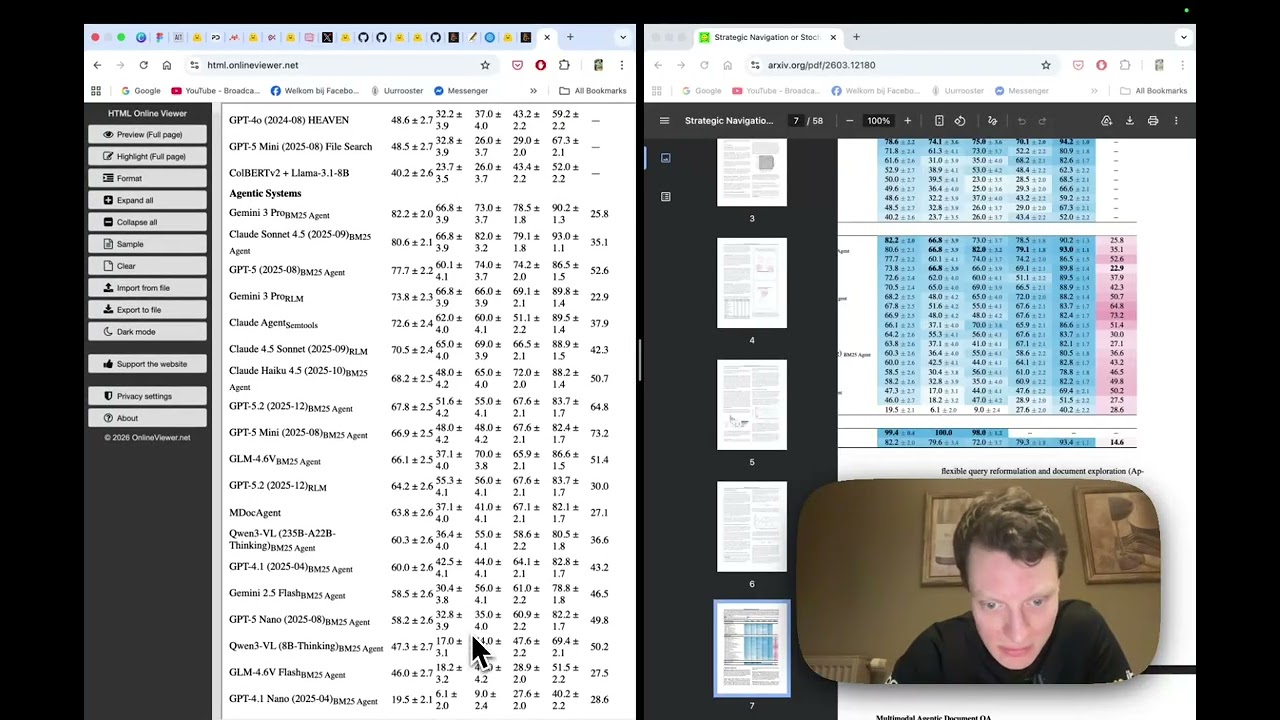Zoom in on the PDF
Image resolution: width=1280 pixels, height=720 pixels.
point(908,121)
